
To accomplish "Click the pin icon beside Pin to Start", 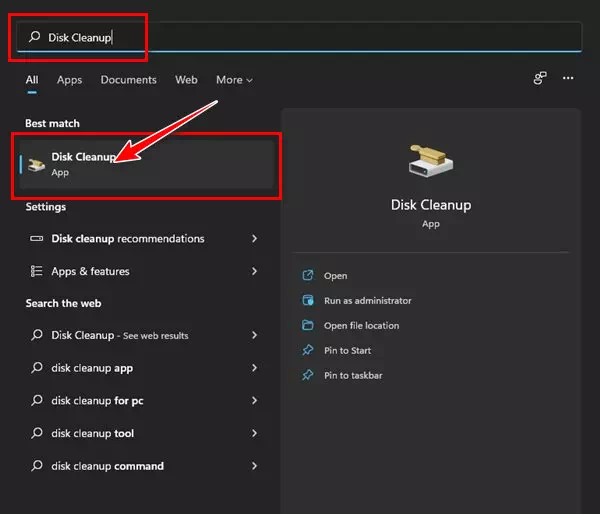I will (308, 350).
